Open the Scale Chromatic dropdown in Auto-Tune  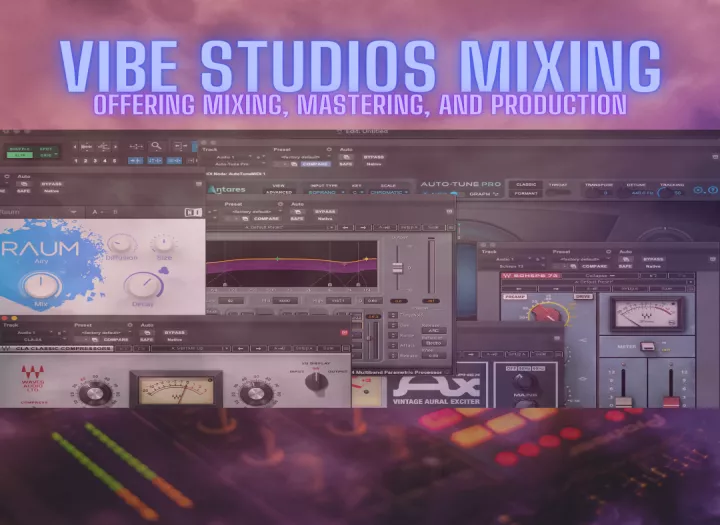(388, 192)
